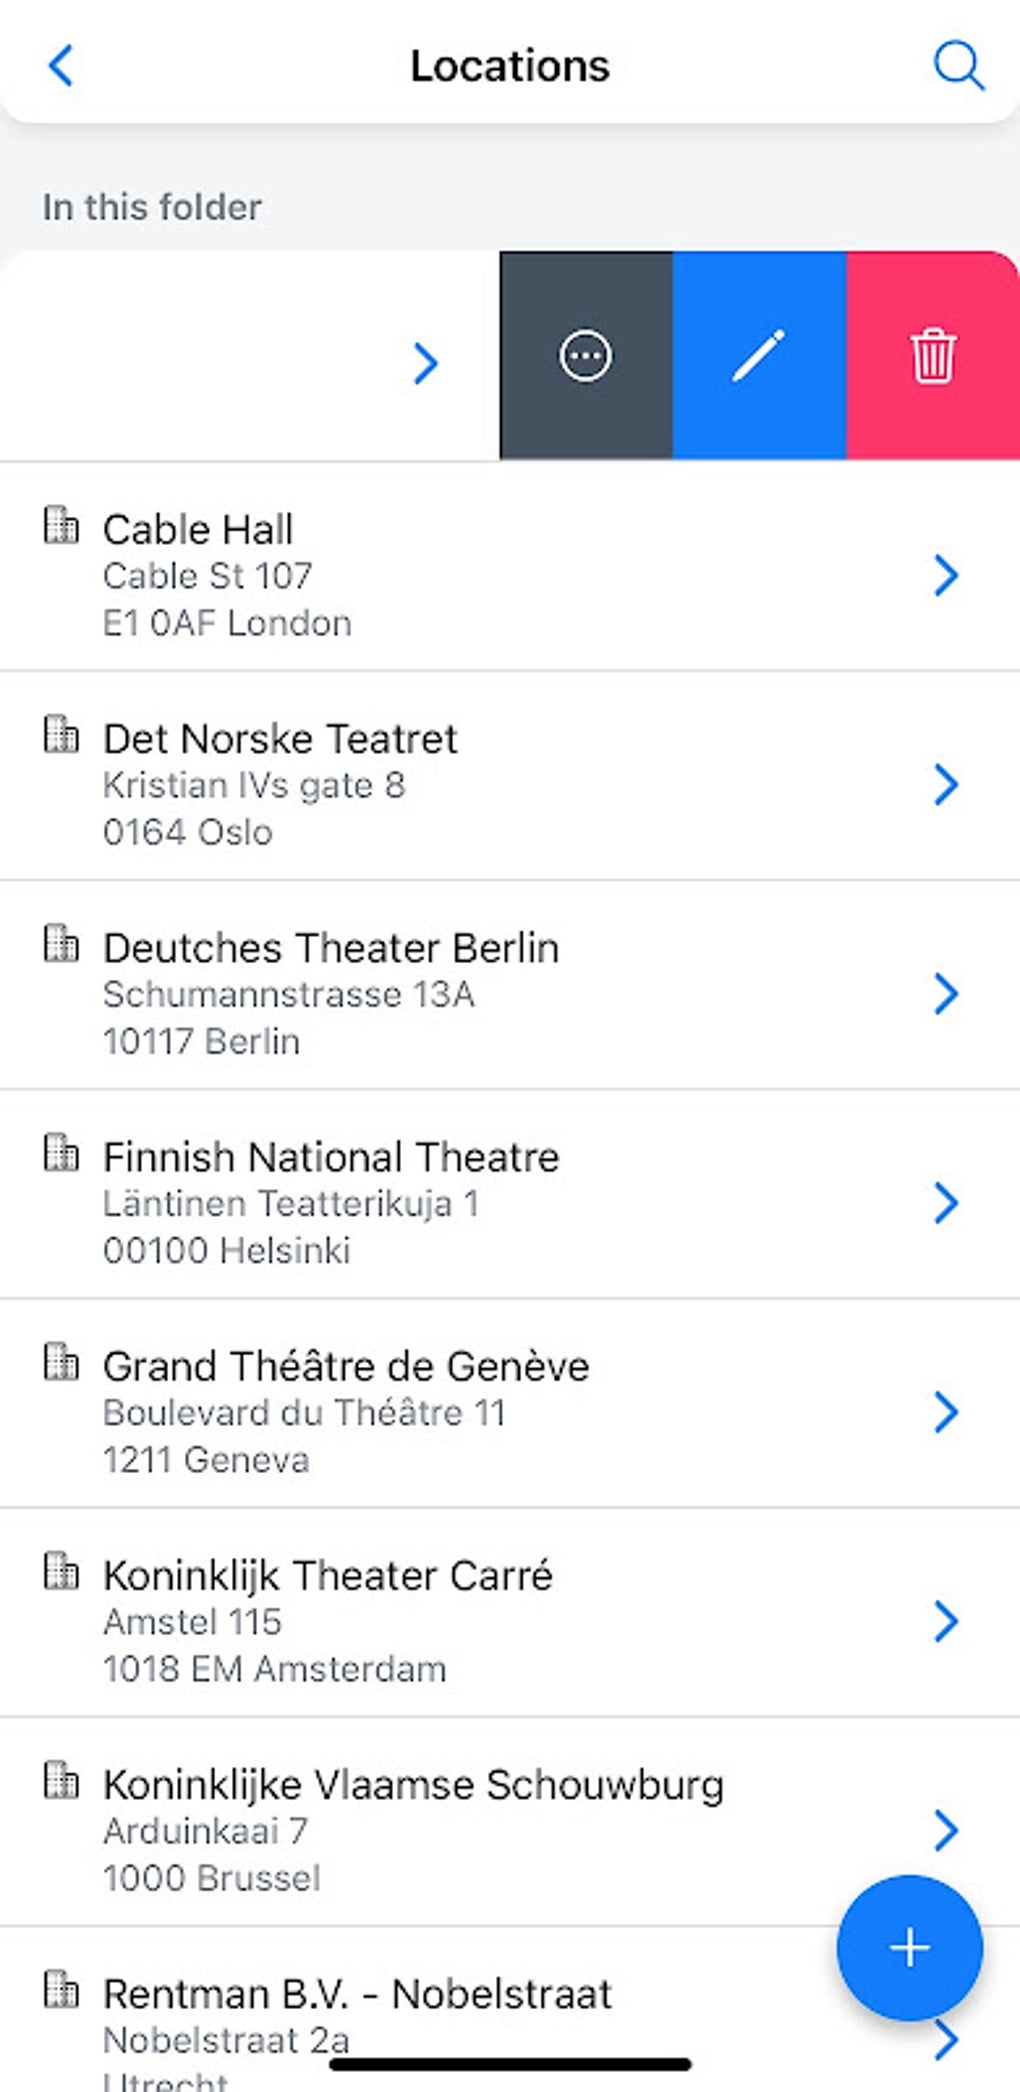
Task: Expand Koninklijk Theater Carré chevron arrow
Action: click(946, 1621)
